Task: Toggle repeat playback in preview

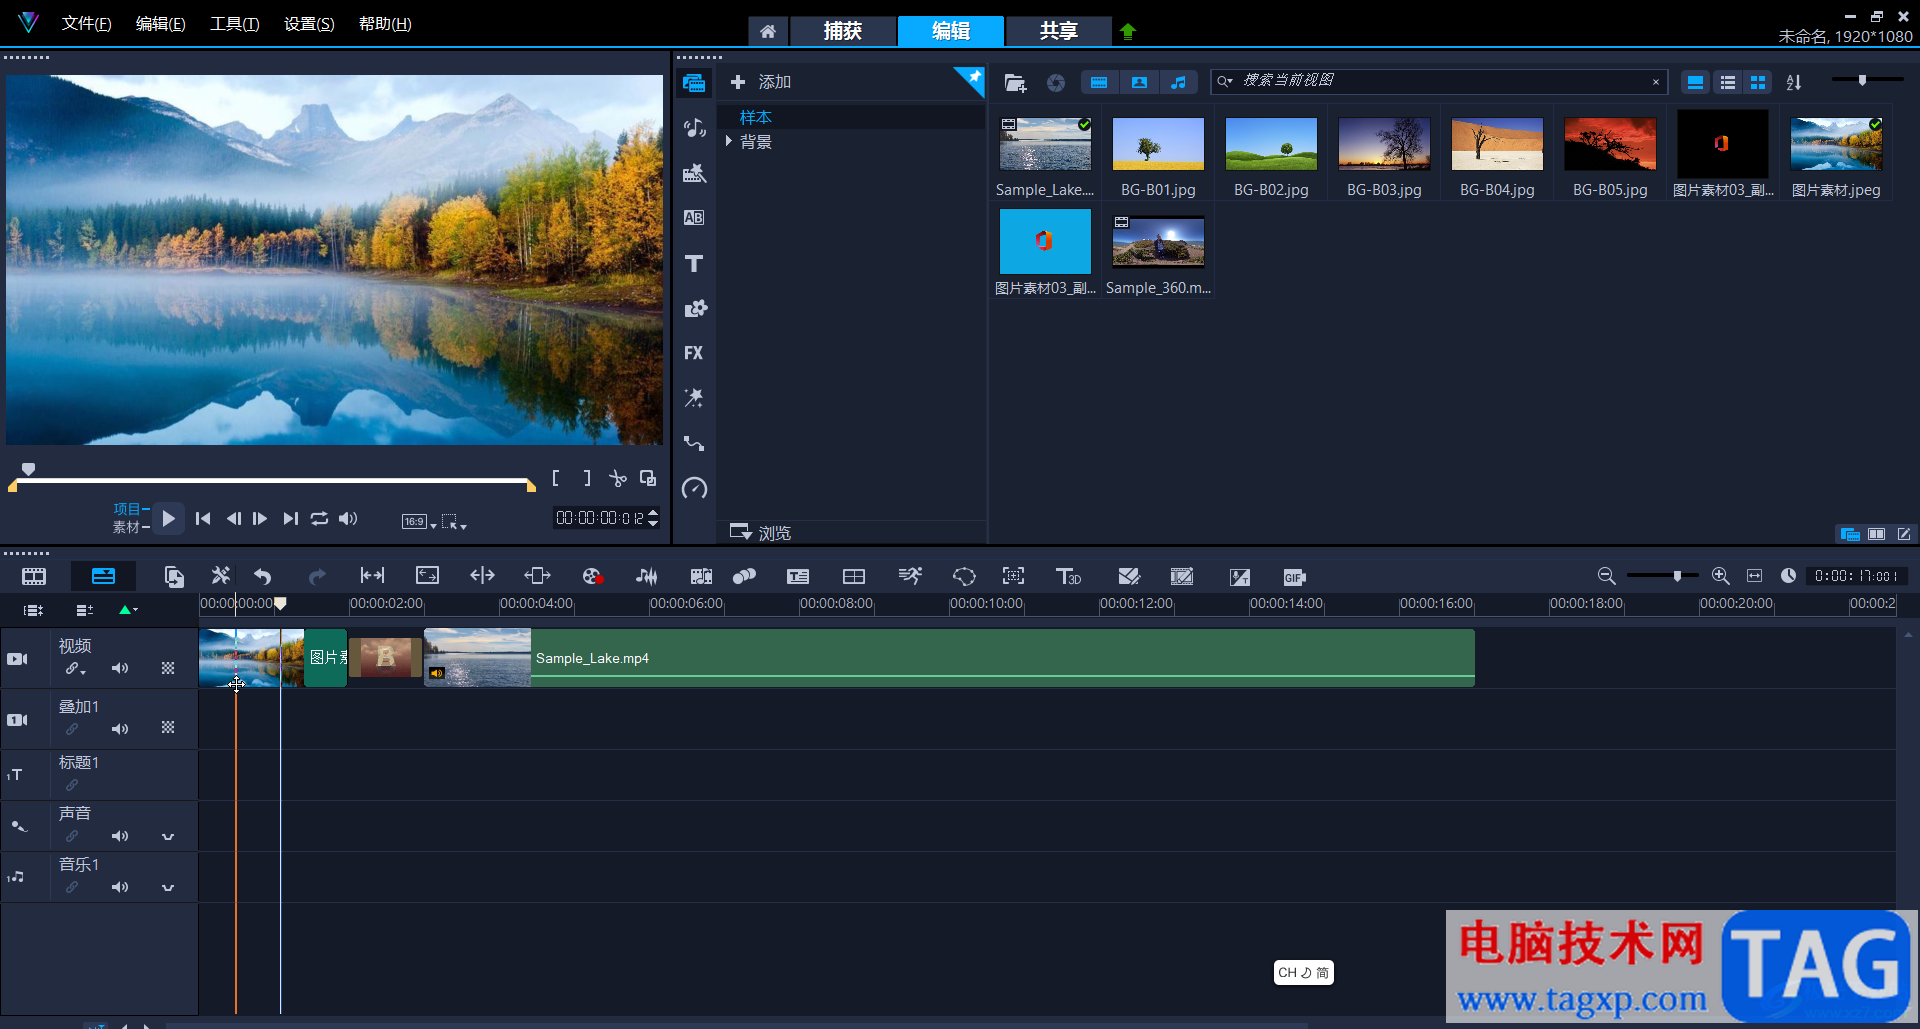Action: click(x=319, y=518)
